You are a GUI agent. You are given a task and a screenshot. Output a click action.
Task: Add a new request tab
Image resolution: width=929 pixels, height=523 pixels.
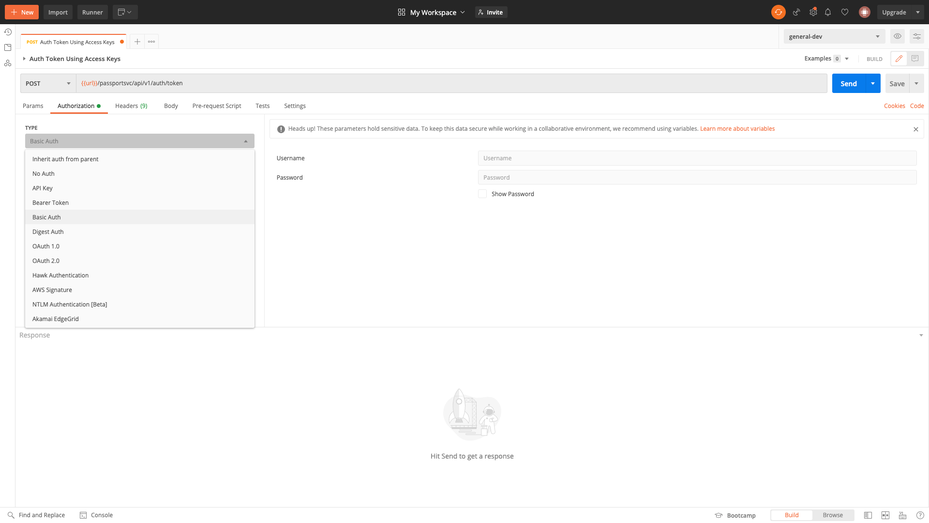[x=137, y=42]
